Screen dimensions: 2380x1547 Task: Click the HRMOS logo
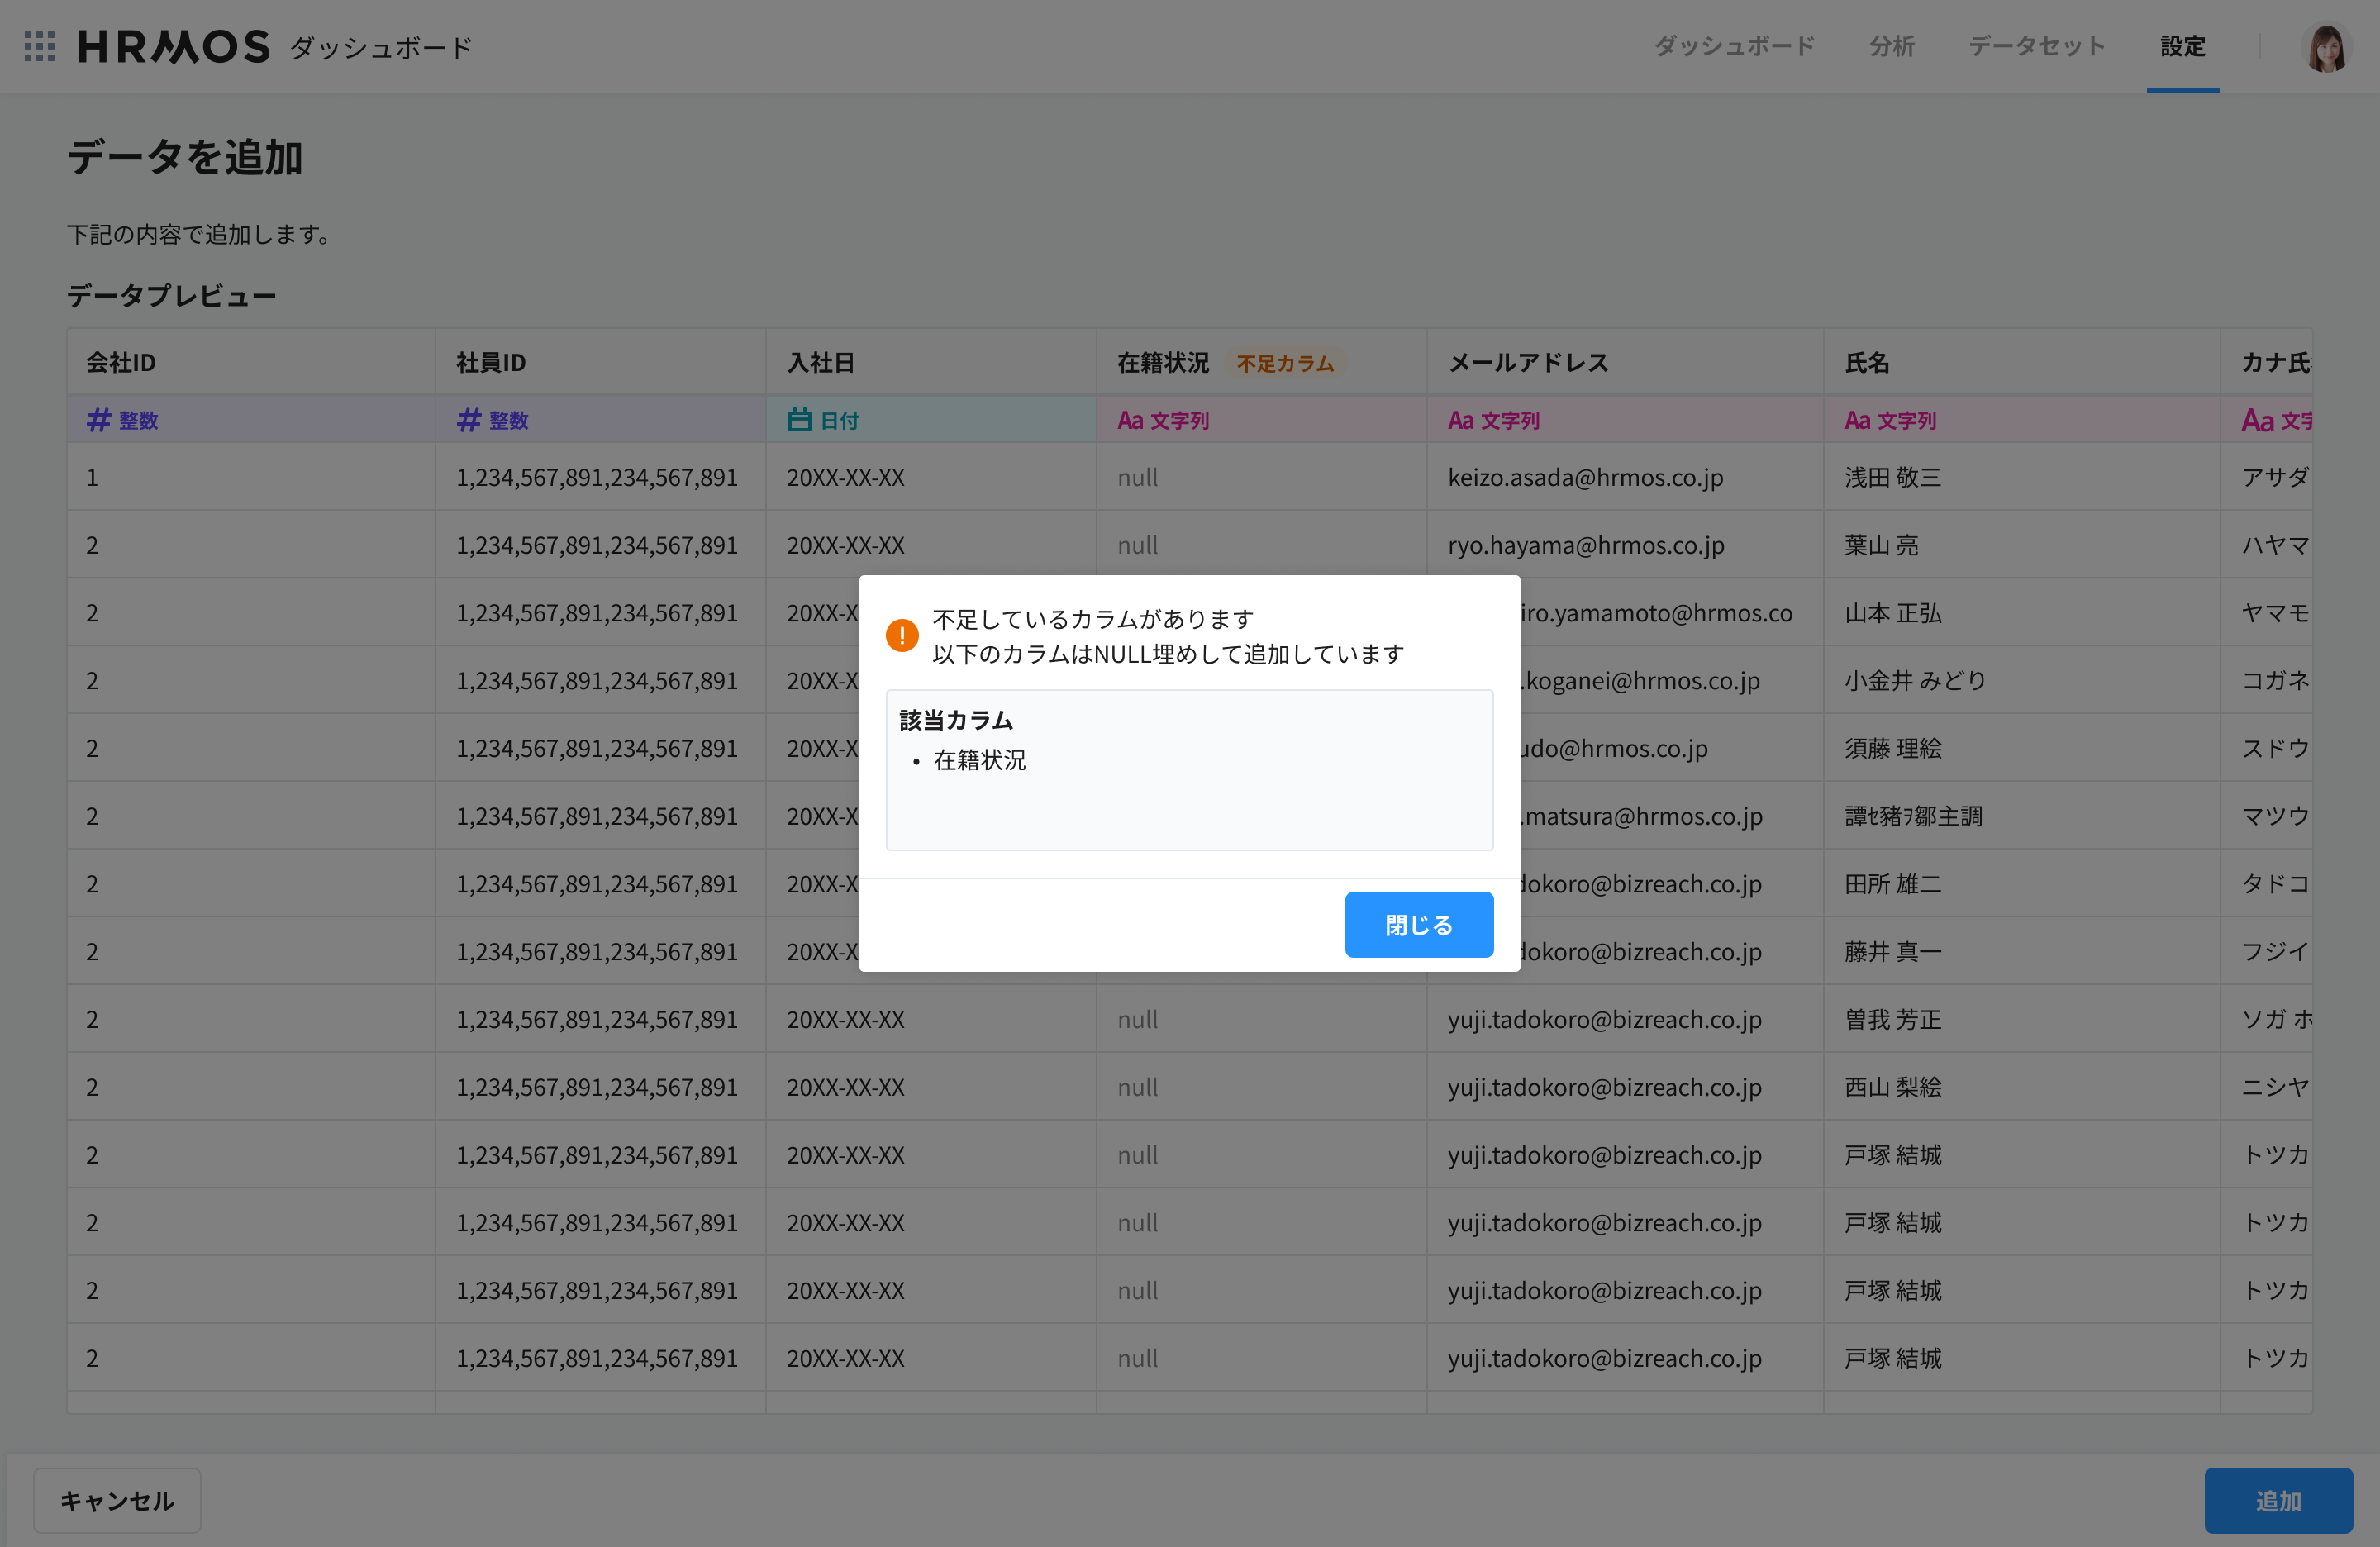coord(174,46)
